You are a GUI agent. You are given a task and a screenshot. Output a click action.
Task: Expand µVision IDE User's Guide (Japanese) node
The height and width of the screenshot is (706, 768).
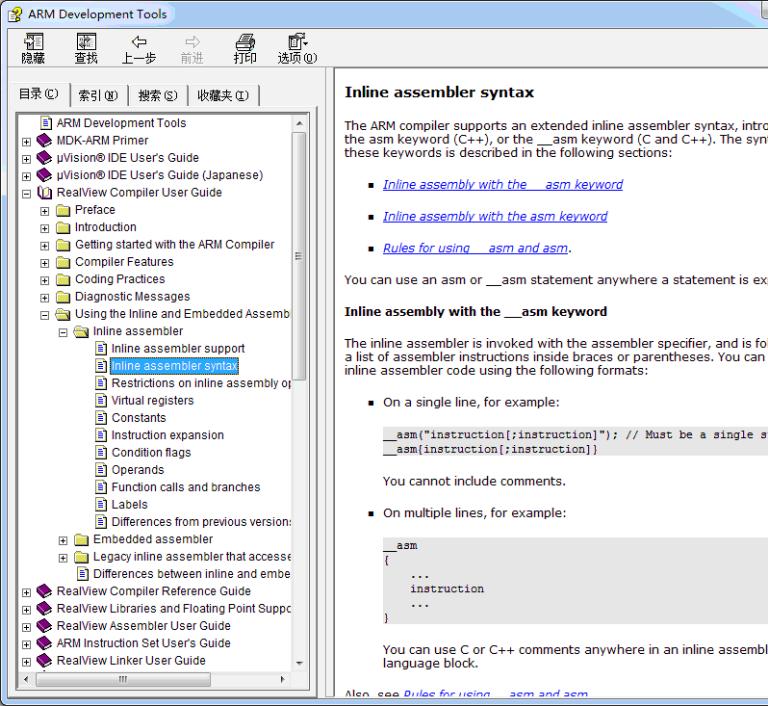26,176
